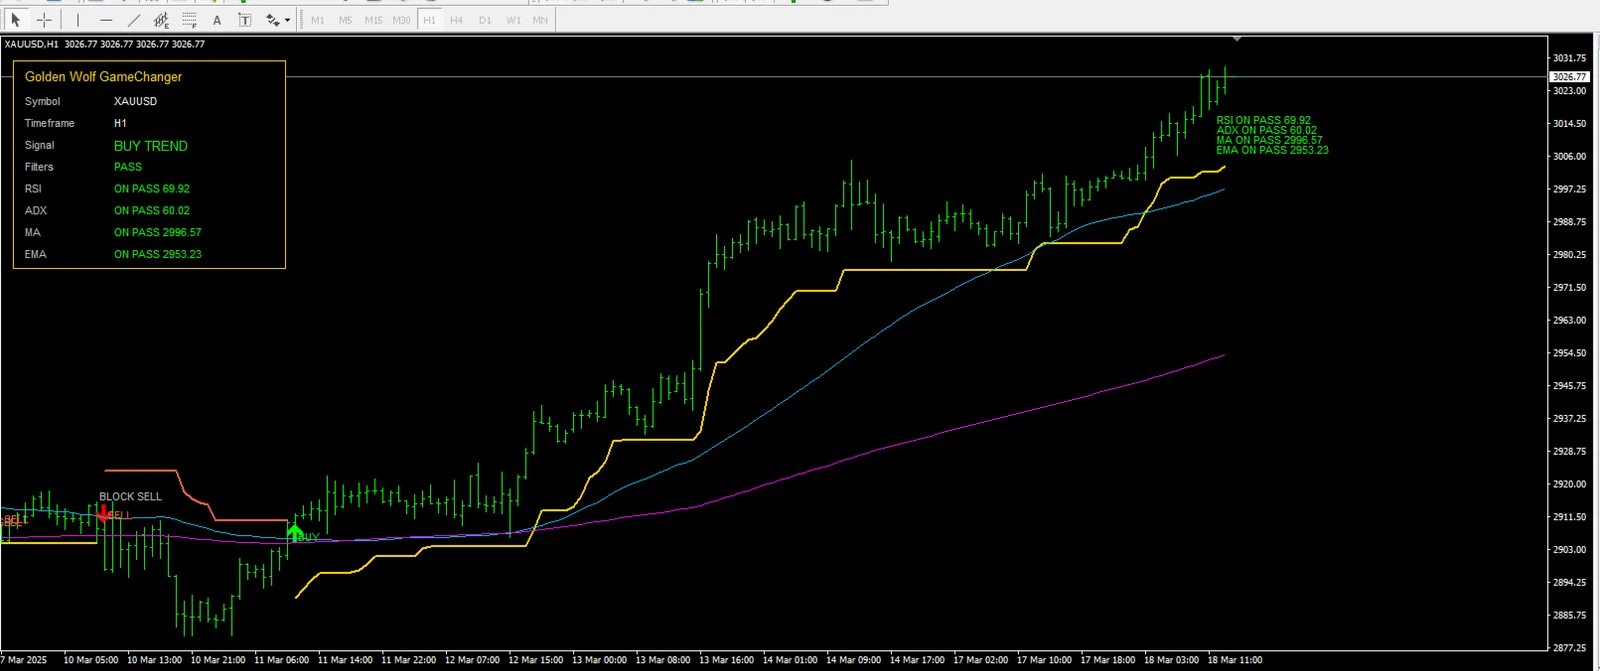The height and width of the screenshot is (671, 1600).
Task: Click the Filters PASS value
Action: [x=128, y=167]
